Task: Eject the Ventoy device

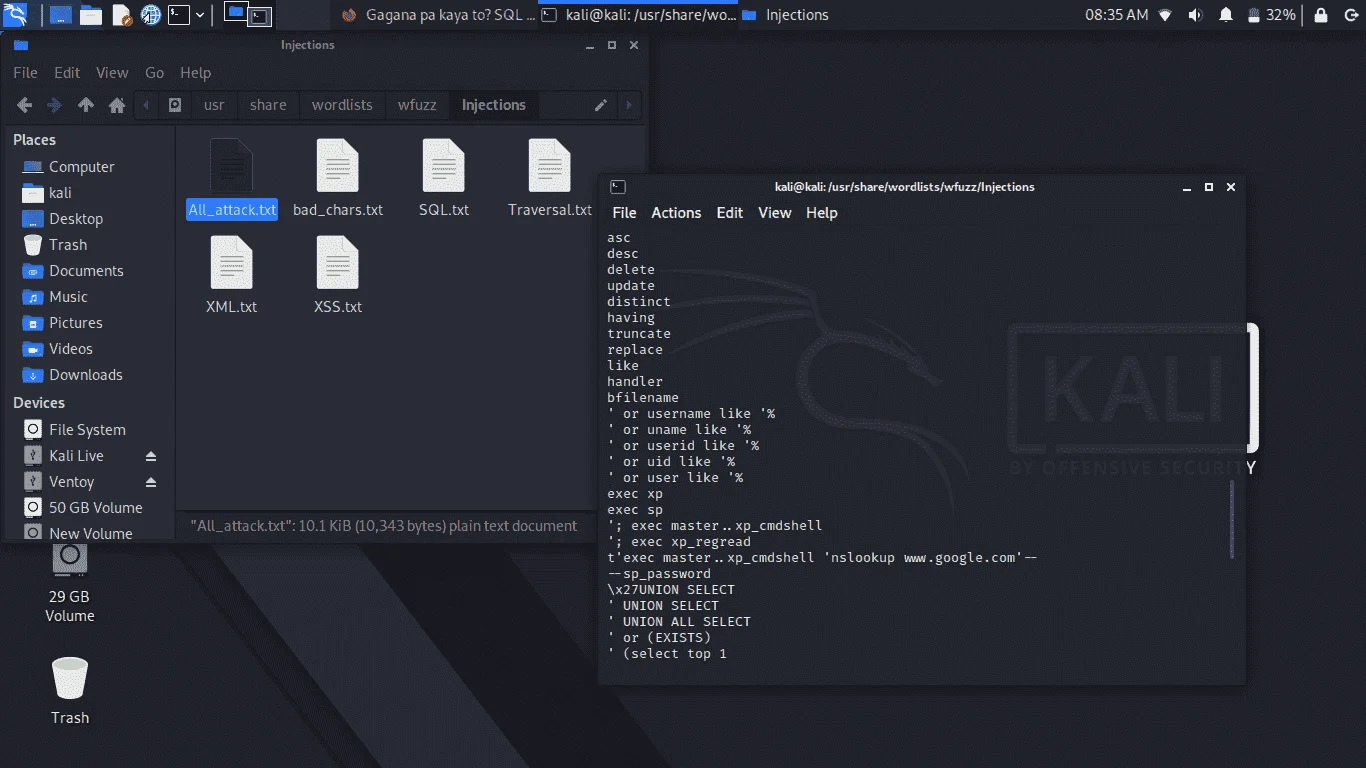Action: (151, 482)
